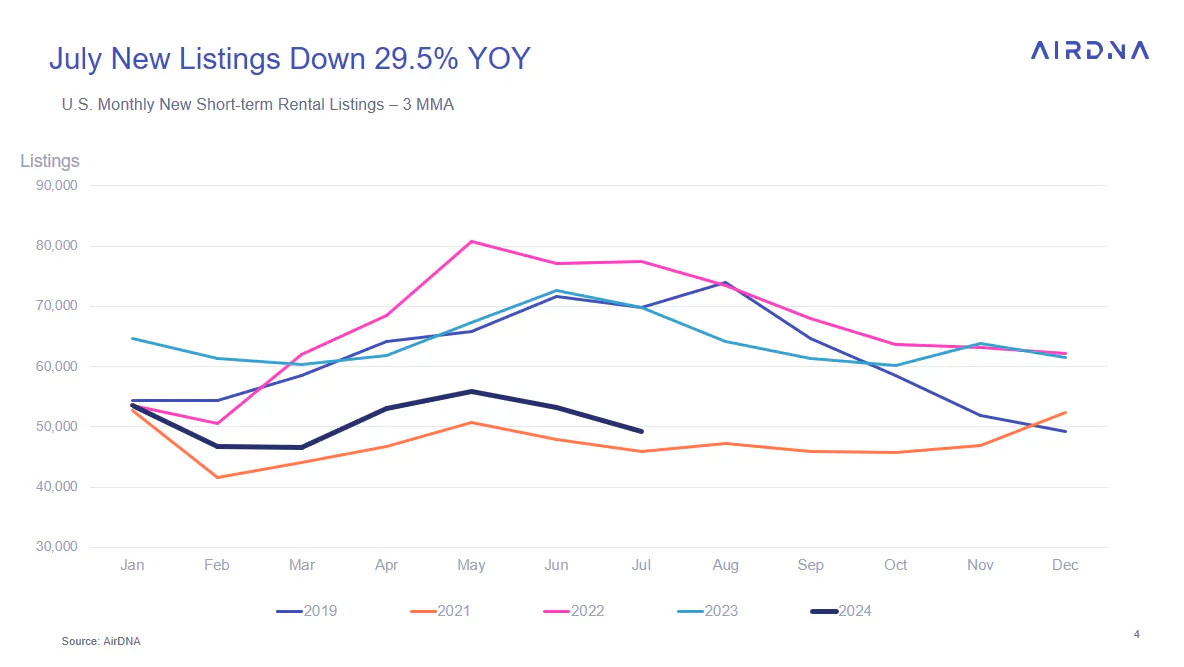Click the 2024 line endpoint at July

coord(641,431)
